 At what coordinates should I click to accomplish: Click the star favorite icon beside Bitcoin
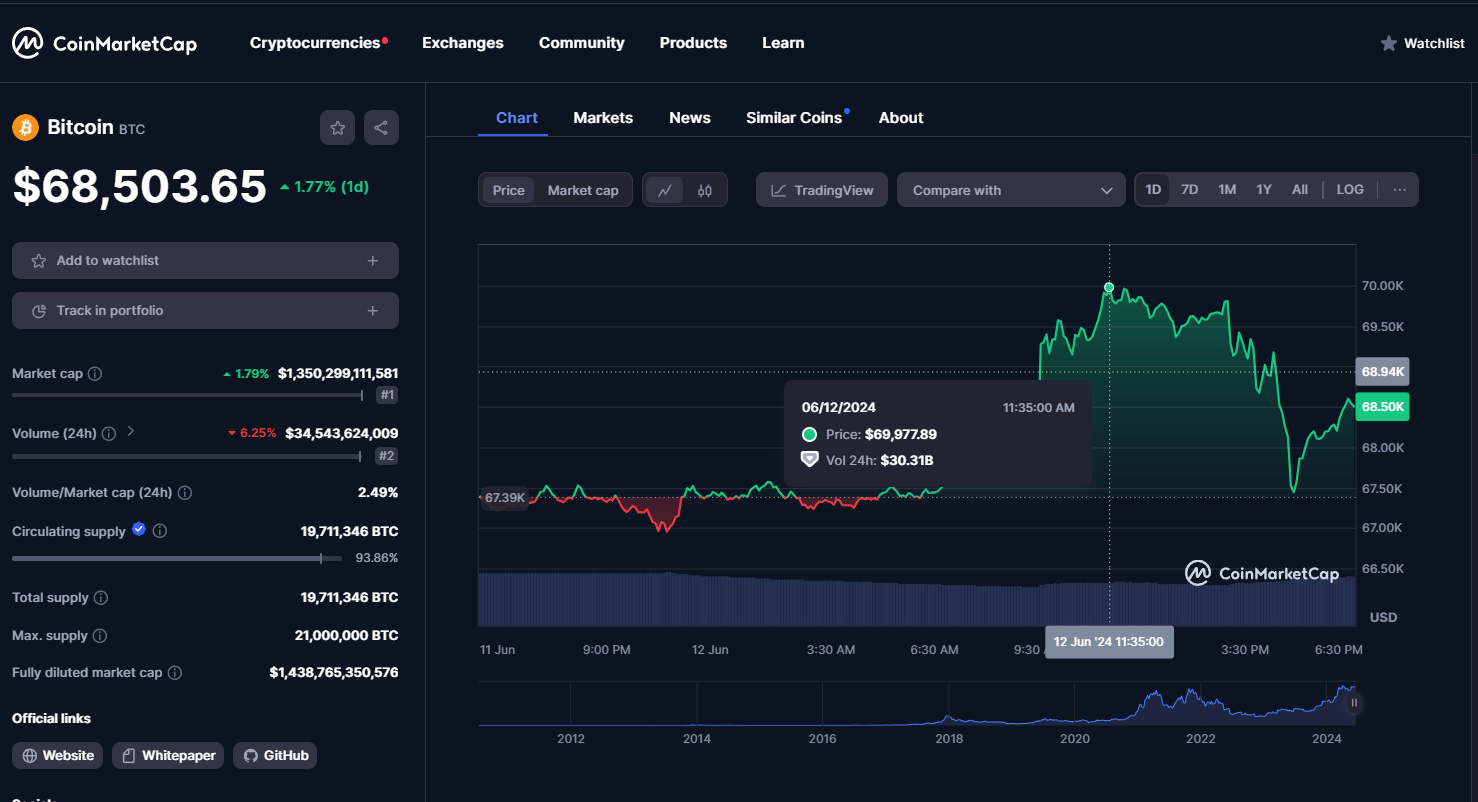338,128
